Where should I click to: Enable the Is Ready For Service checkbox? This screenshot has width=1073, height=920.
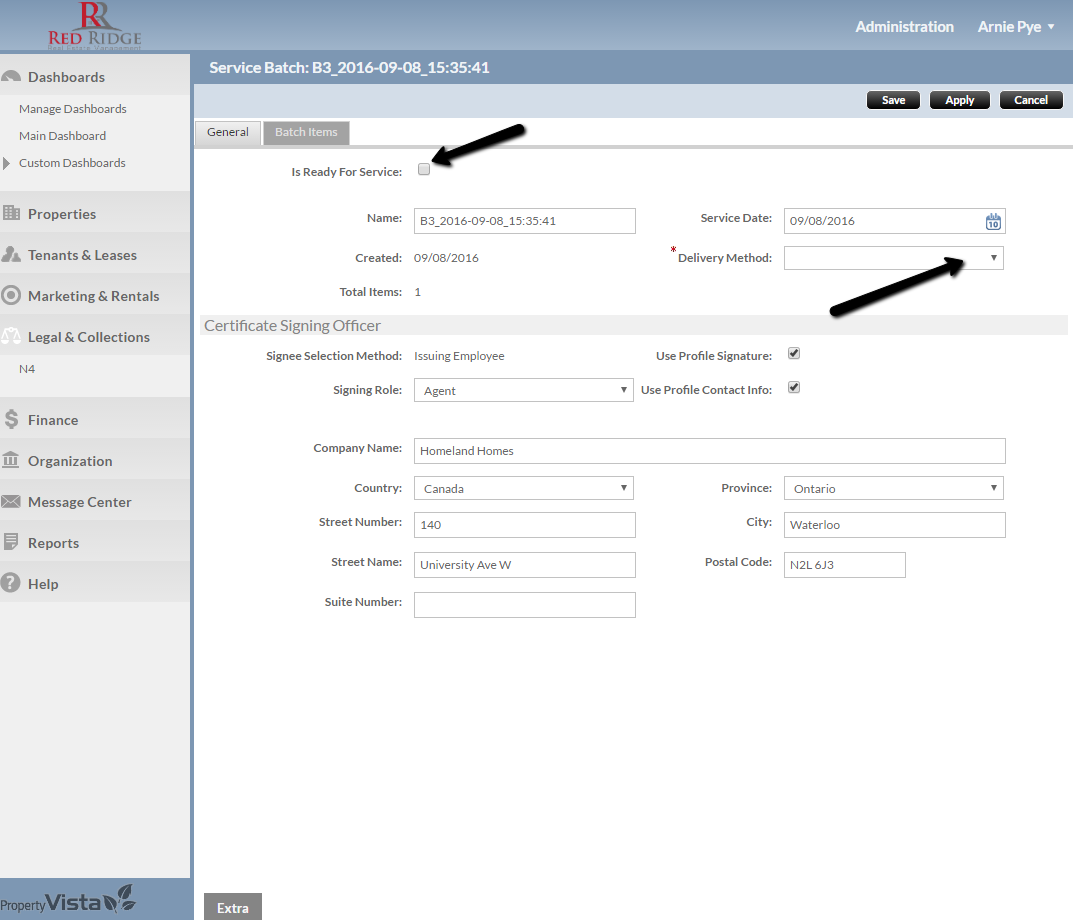coord(424,170)
